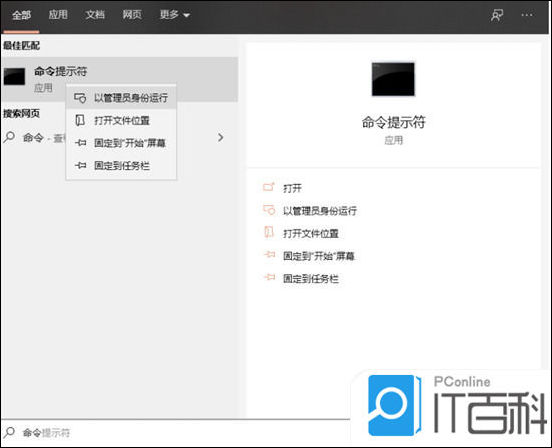
Task: Click the 打开 icon in right pane
Action: tap(269, 187)
